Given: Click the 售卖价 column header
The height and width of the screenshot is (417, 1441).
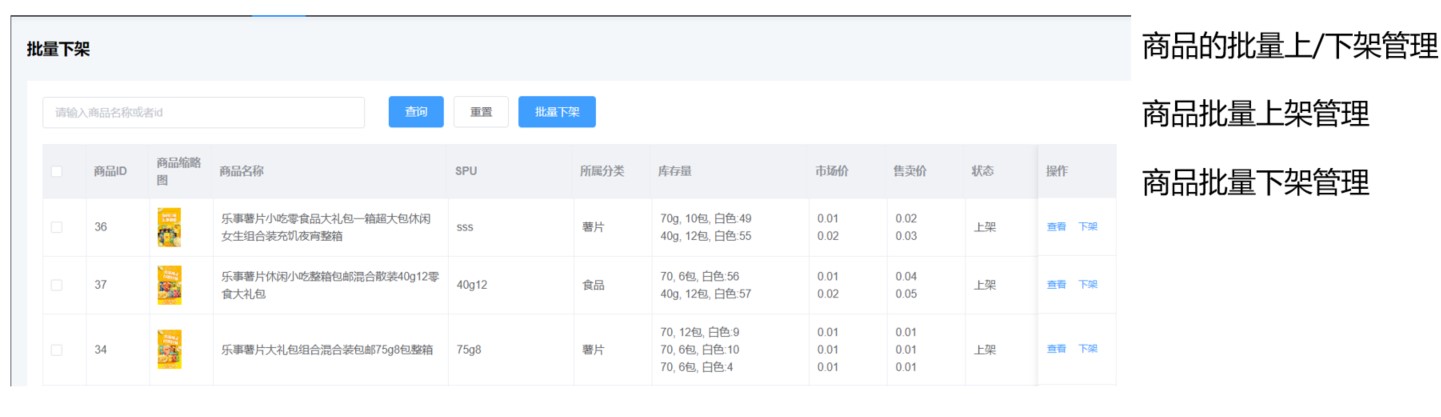Looking at the screenshot, I should tap(909, 171).
